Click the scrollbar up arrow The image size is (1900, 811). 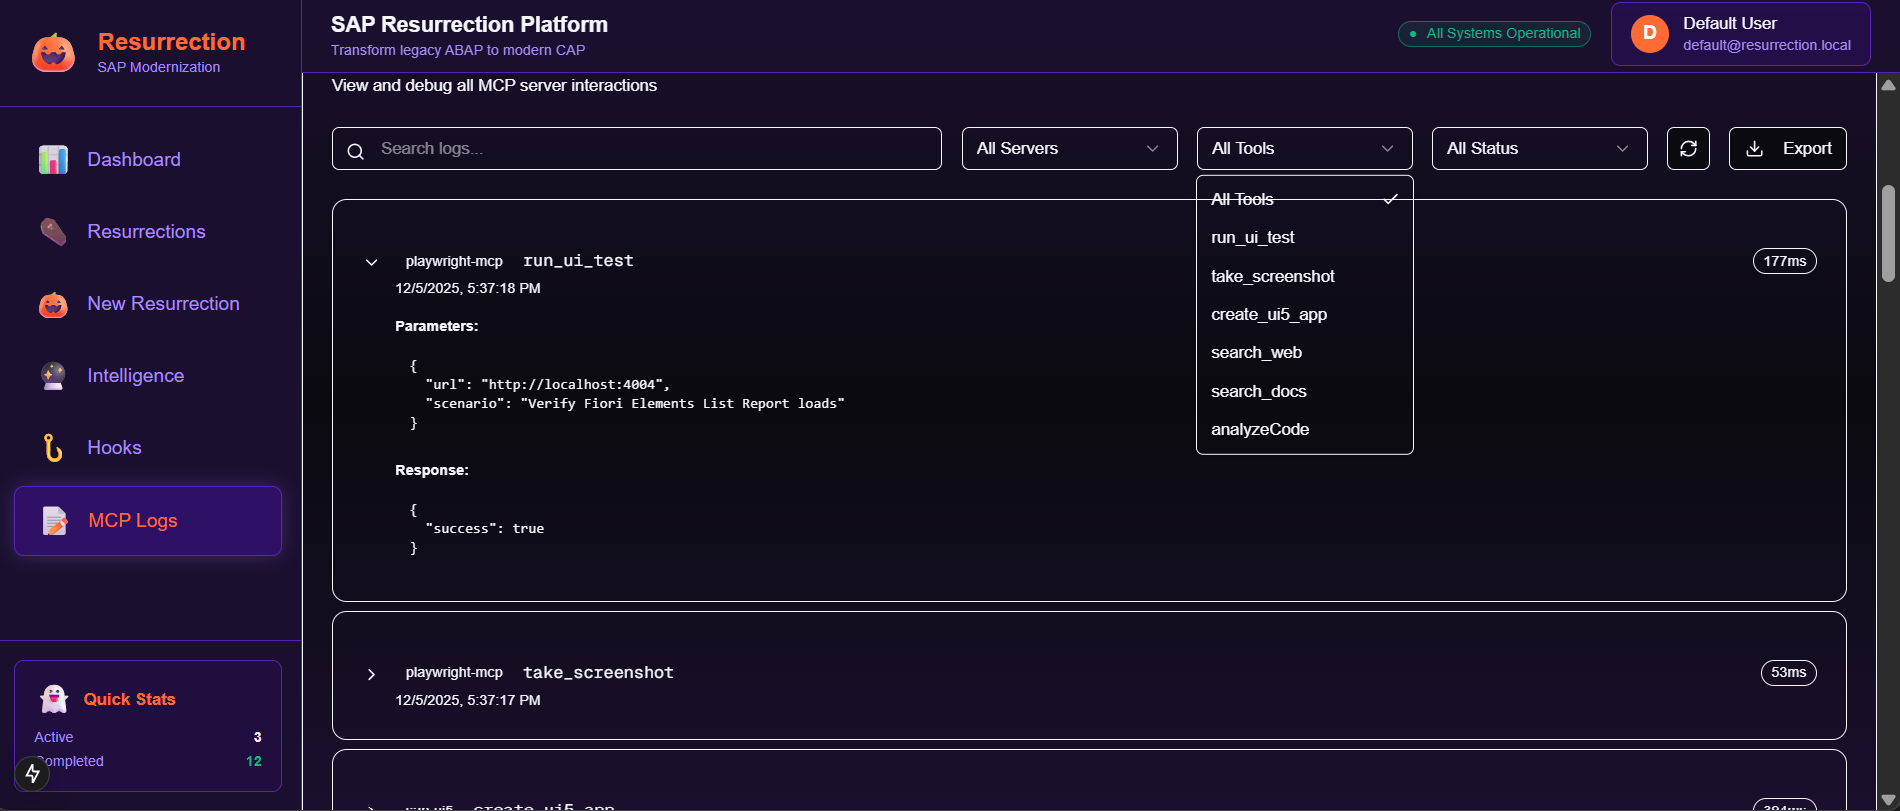1888,85
